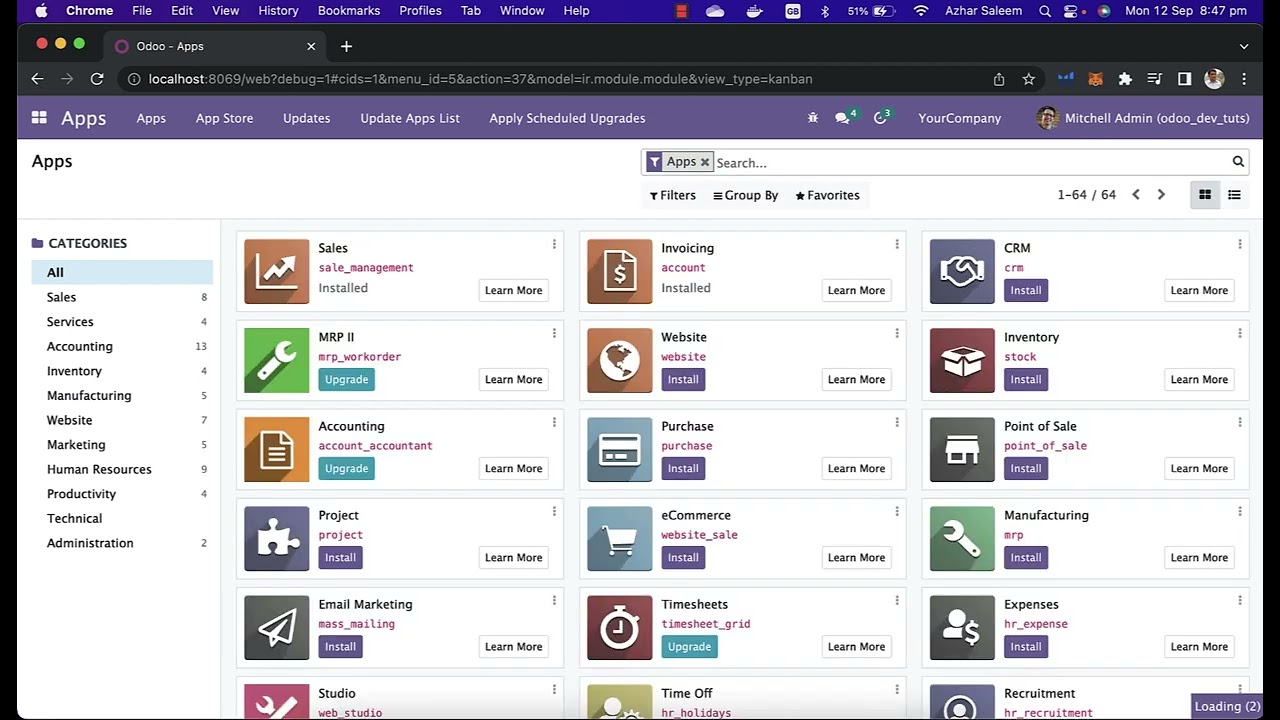Click the Invoicing app icon

(619, 272)
